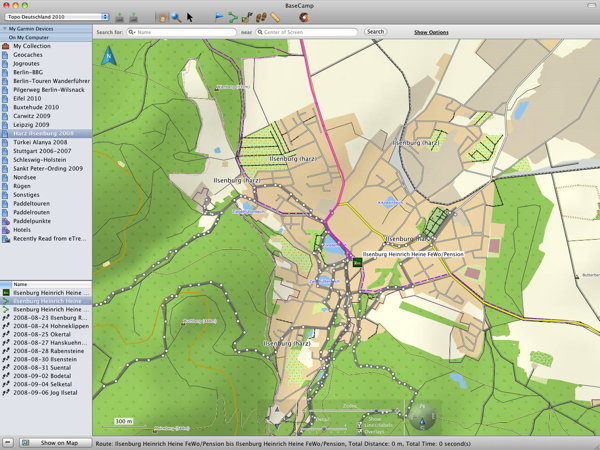Select the black arrow selection tool
This screenshot has height=450, width=600.
190,17
